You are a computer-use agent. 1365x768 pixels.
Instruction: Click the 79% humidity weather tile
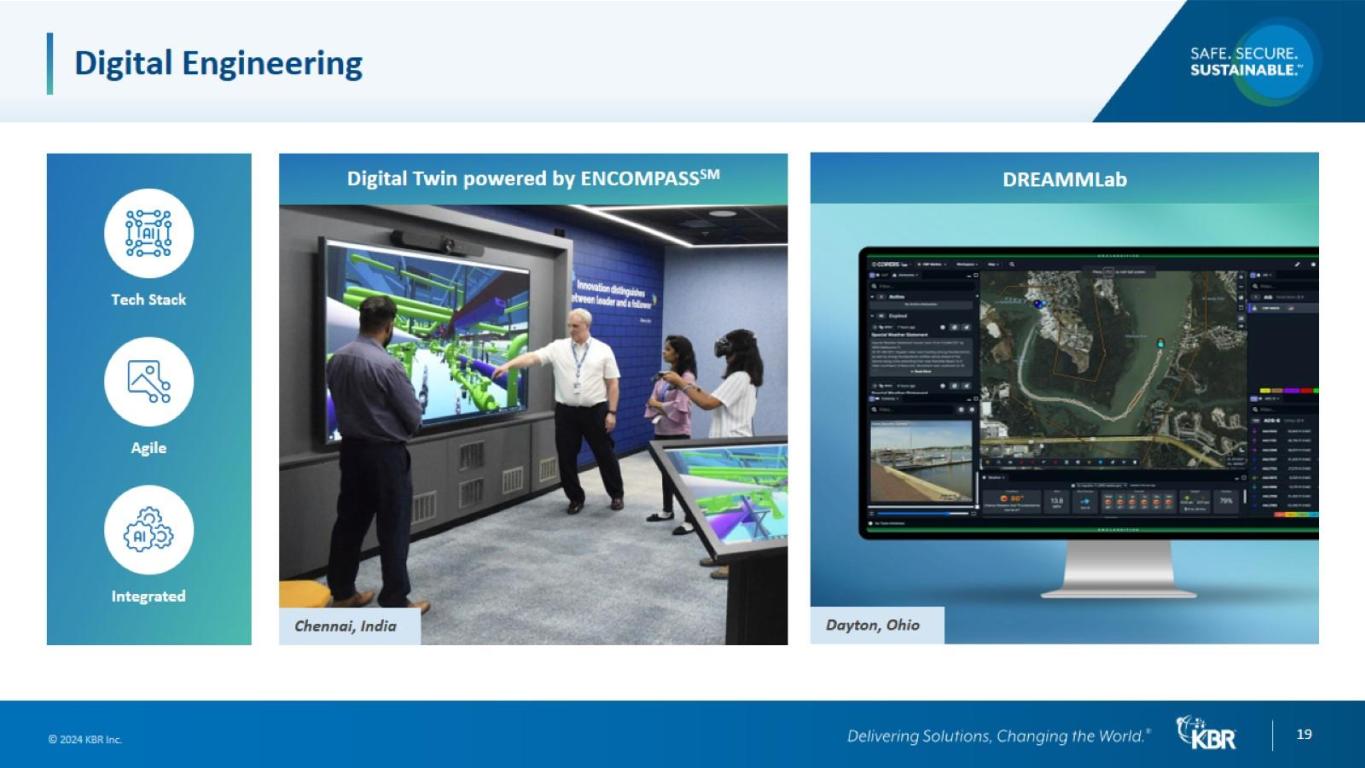(1226, 502)
